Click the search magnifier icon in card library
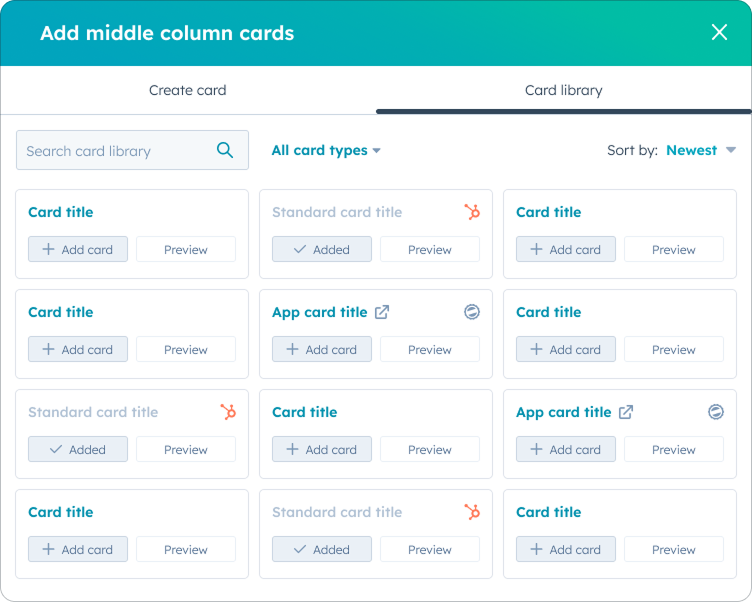 pos(224,150)
